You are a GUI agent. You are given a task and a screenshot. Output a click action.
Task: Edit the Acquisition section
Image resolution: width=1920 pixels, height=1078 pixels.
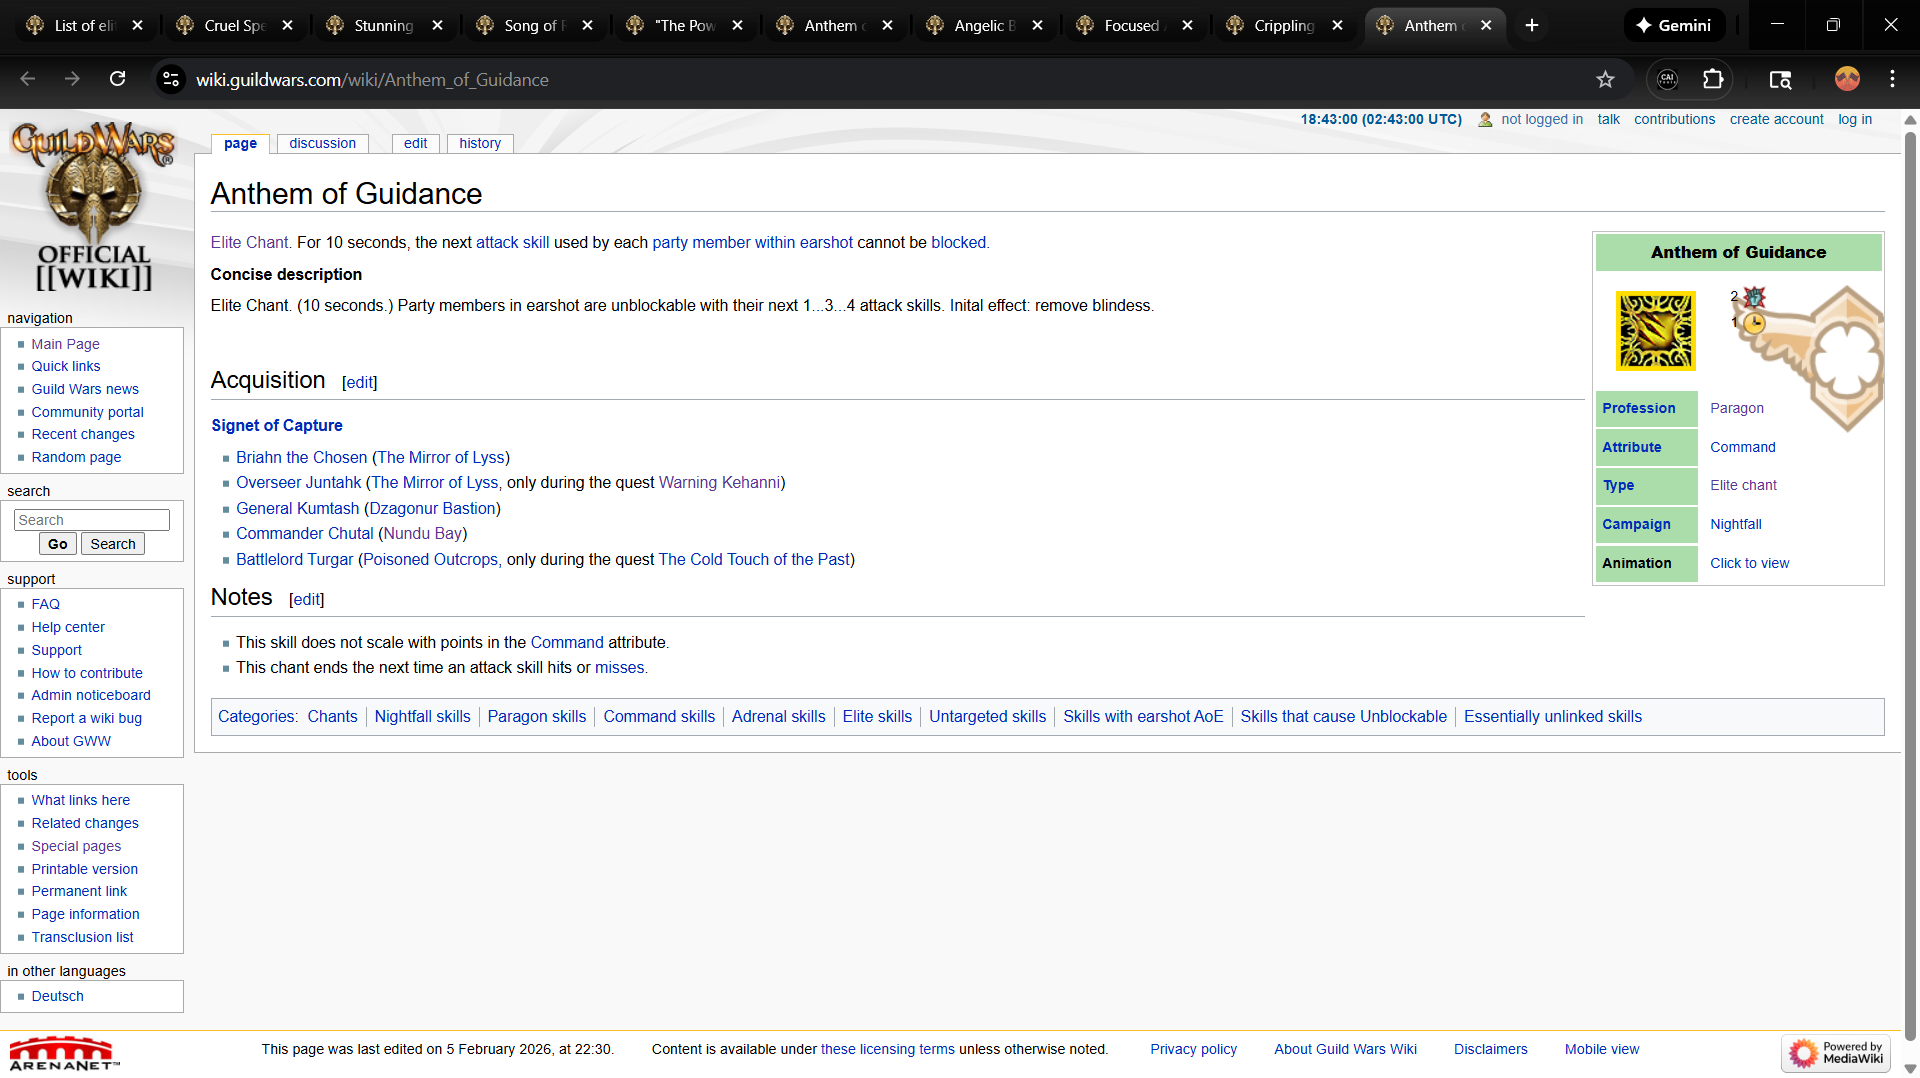(359, 382)
